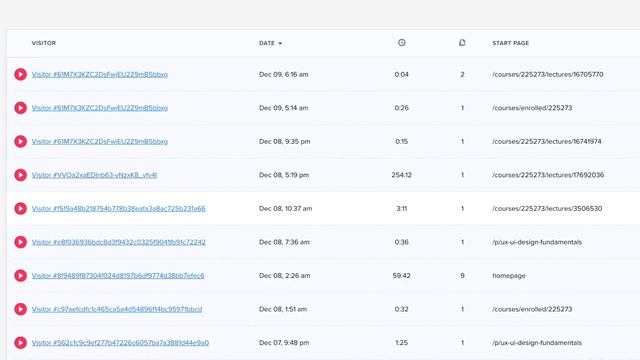Play recording from Dec 09, 5:14 am
The image size is (640, 360).
coord(20,108)
